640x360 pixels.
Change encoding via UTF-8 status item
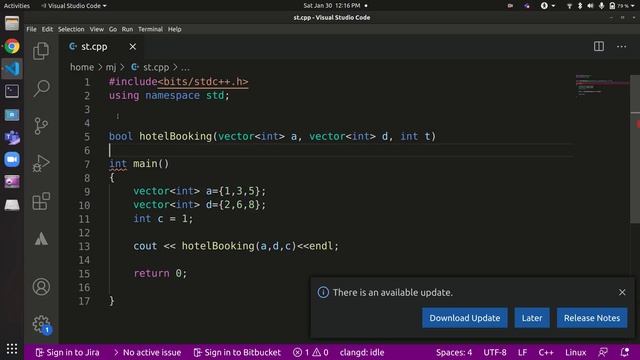point(495,352)
